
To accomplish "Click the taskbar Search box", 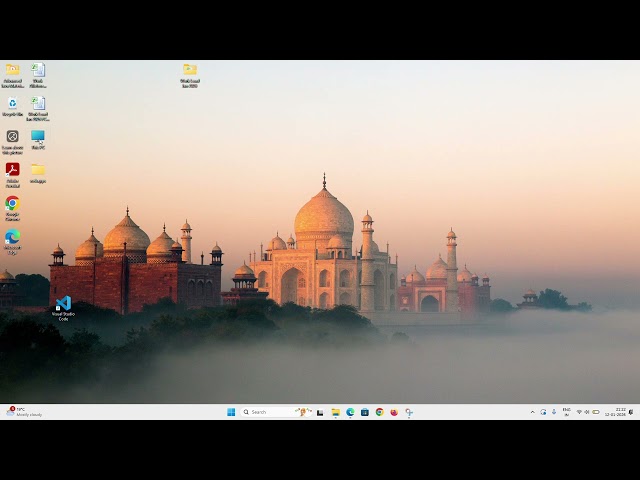I will click(276, 412).
